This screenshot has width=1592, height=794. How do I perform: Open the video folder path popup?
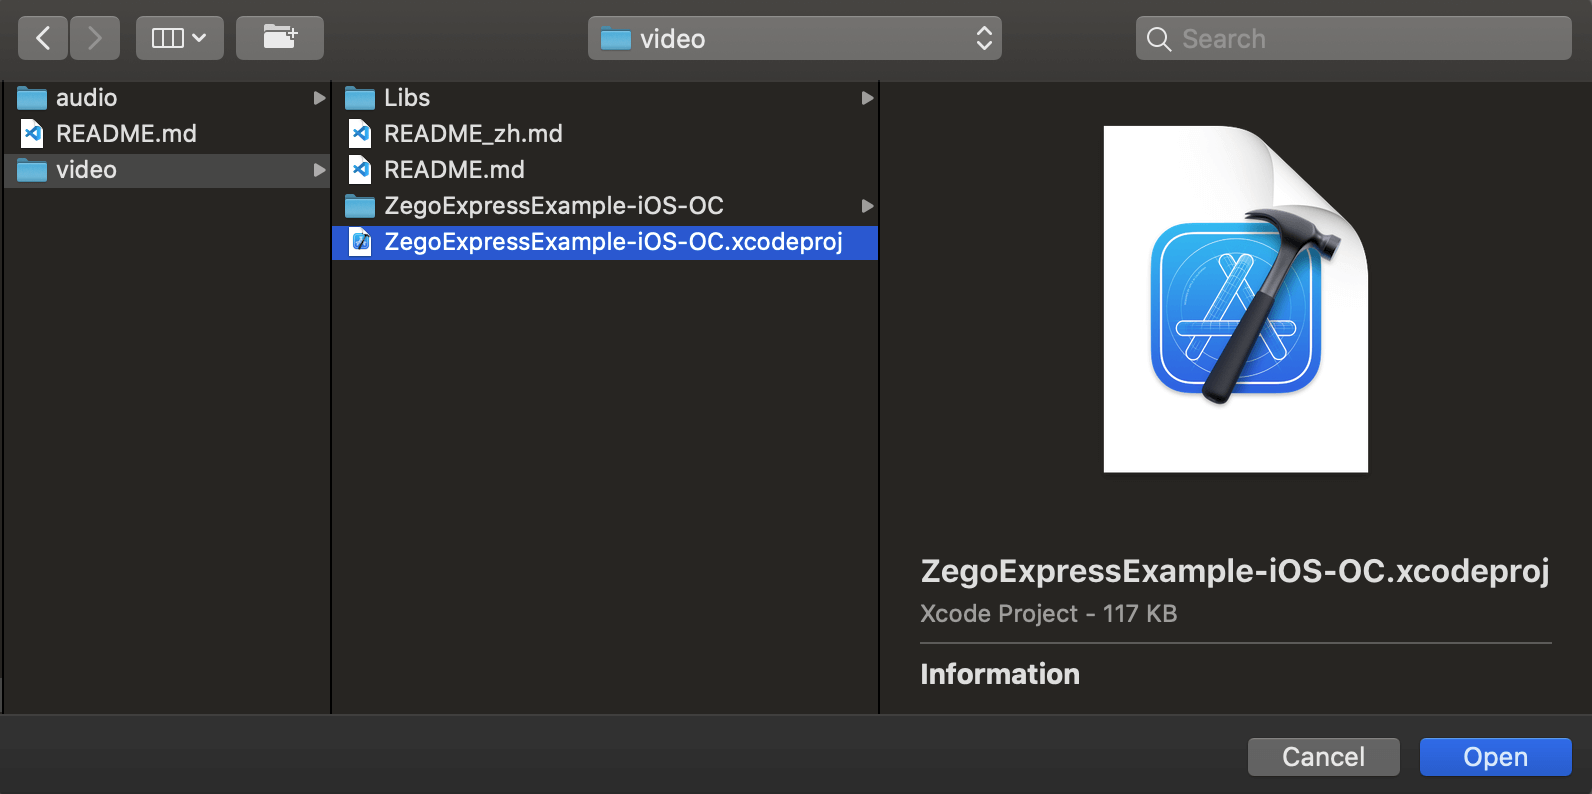(x=794, y=38)
